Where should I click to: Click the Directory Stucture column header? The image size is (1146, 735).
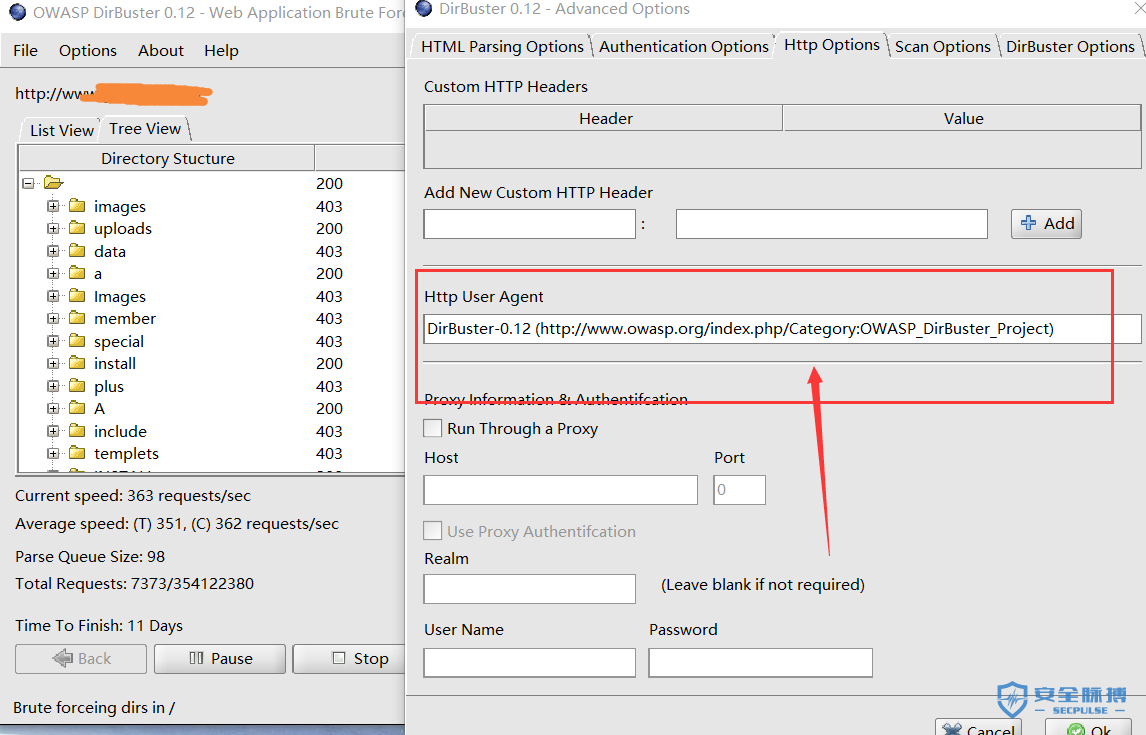(x=167, y=159)
